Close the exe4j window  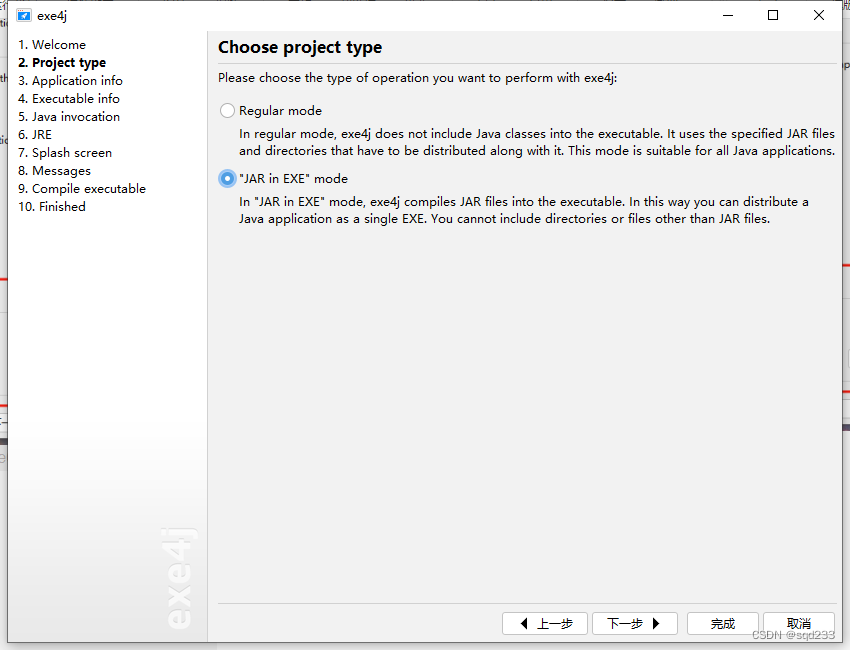[819, 15]
